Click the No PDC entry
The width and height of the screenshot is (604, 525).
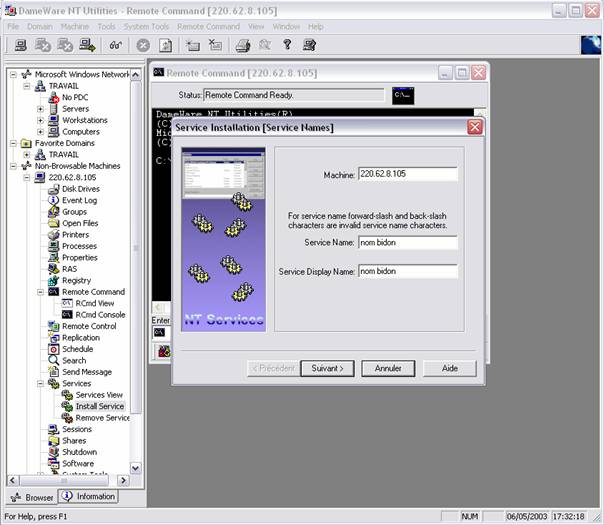[75, 97]
